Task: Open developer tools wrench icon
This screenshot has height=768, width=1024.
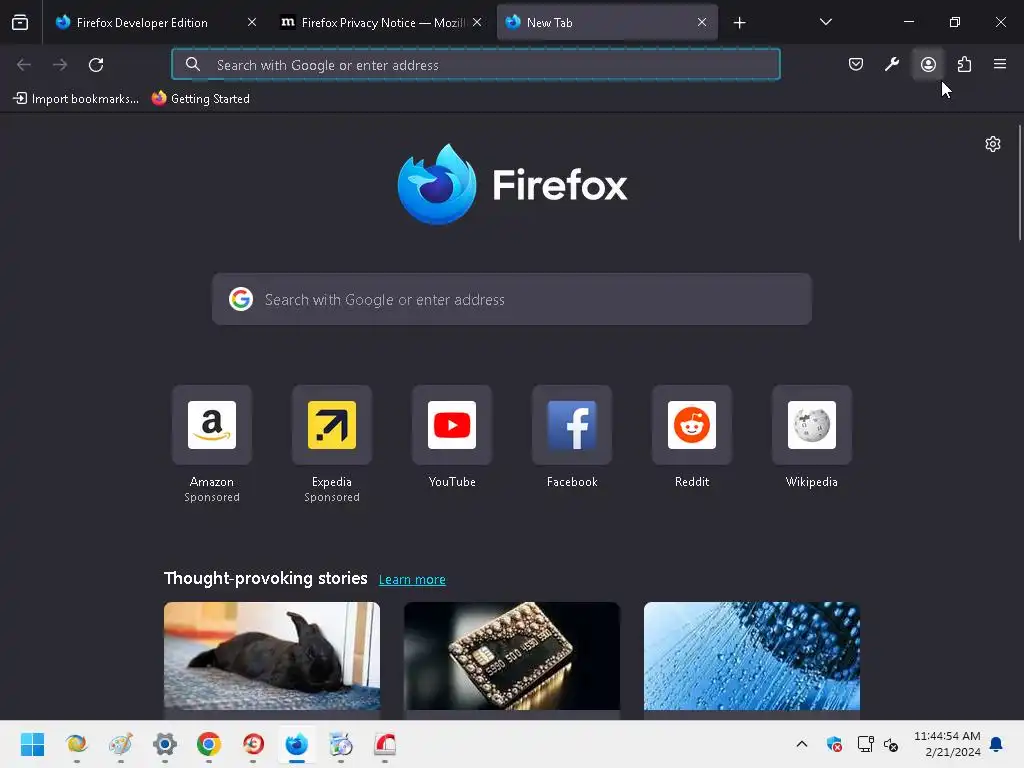Action: pyautogui.click(x=891, y=64)
